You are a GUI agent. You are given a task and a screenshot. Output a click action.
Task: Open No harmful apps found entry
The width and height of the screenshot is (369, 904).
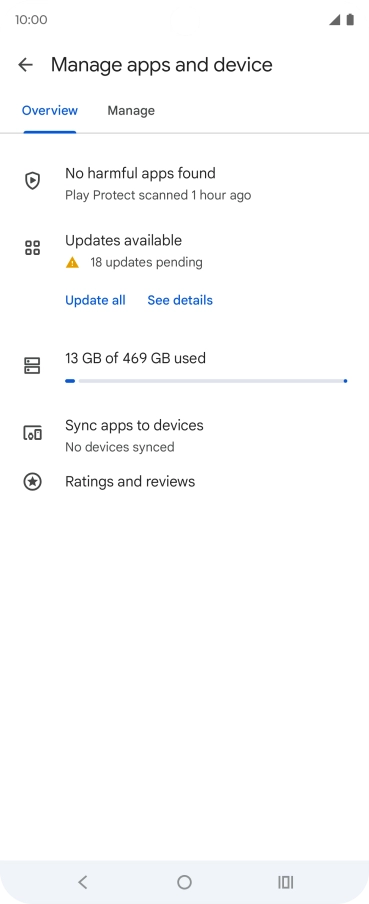coord(184,183)
